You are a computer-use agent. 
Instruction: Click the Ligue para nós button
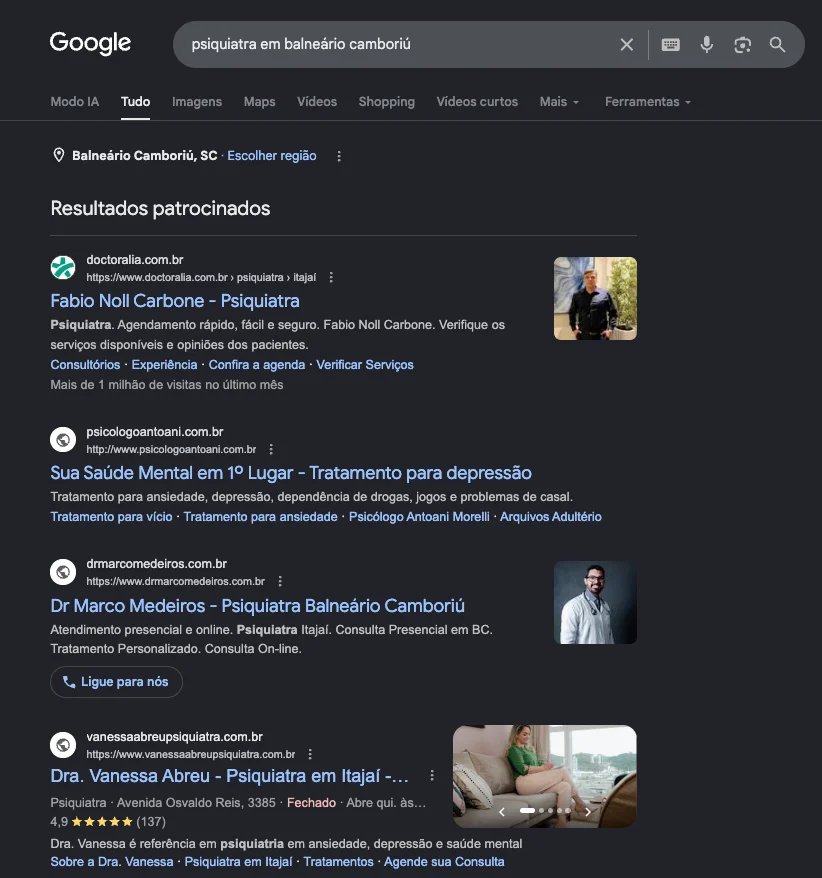coord(116,682)
